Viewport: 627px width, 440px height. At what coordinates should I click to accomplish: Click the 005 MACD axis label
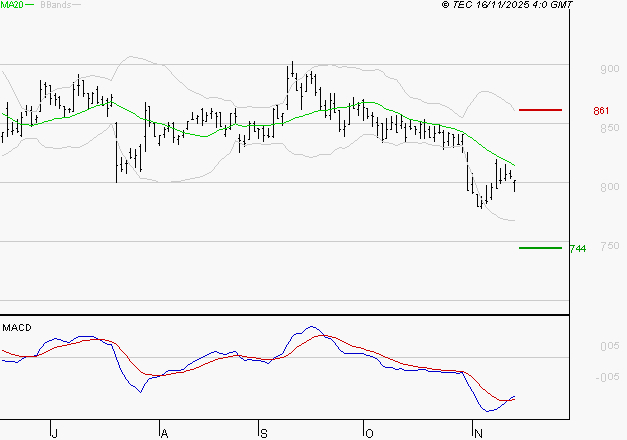tap(610, 346)
